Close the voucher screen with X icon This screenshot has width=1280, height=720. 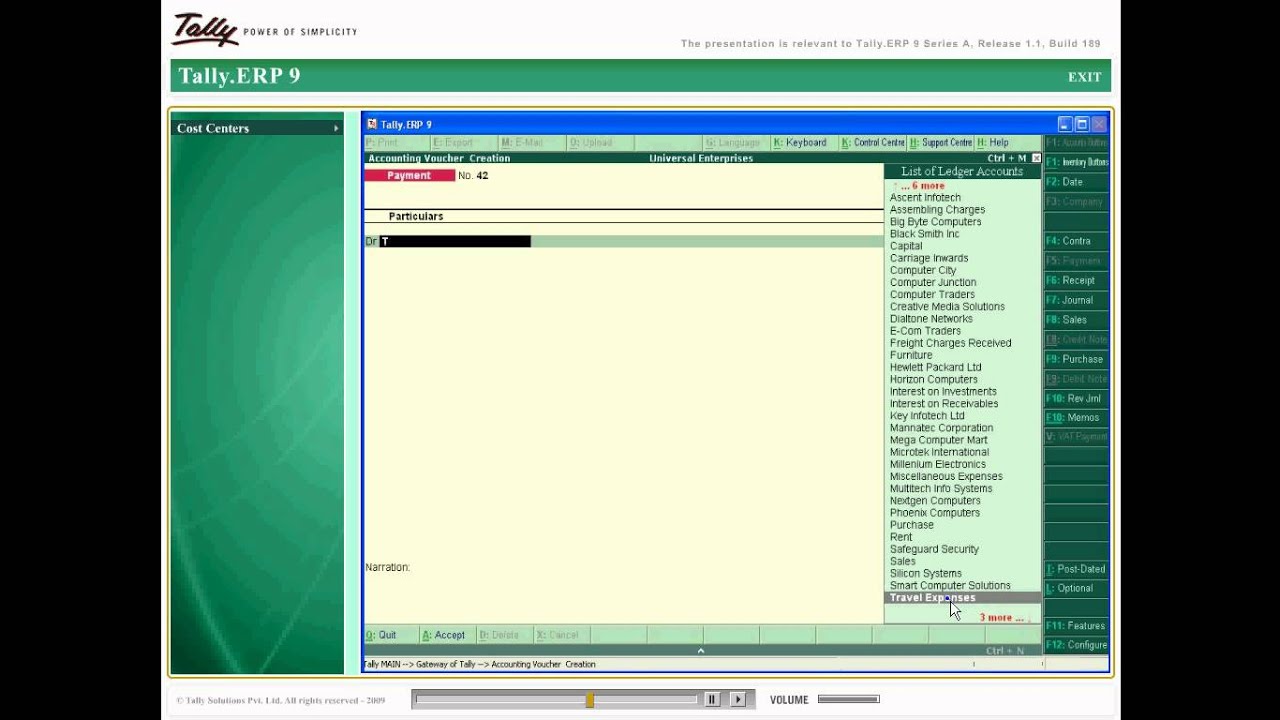coord(1036,158)
